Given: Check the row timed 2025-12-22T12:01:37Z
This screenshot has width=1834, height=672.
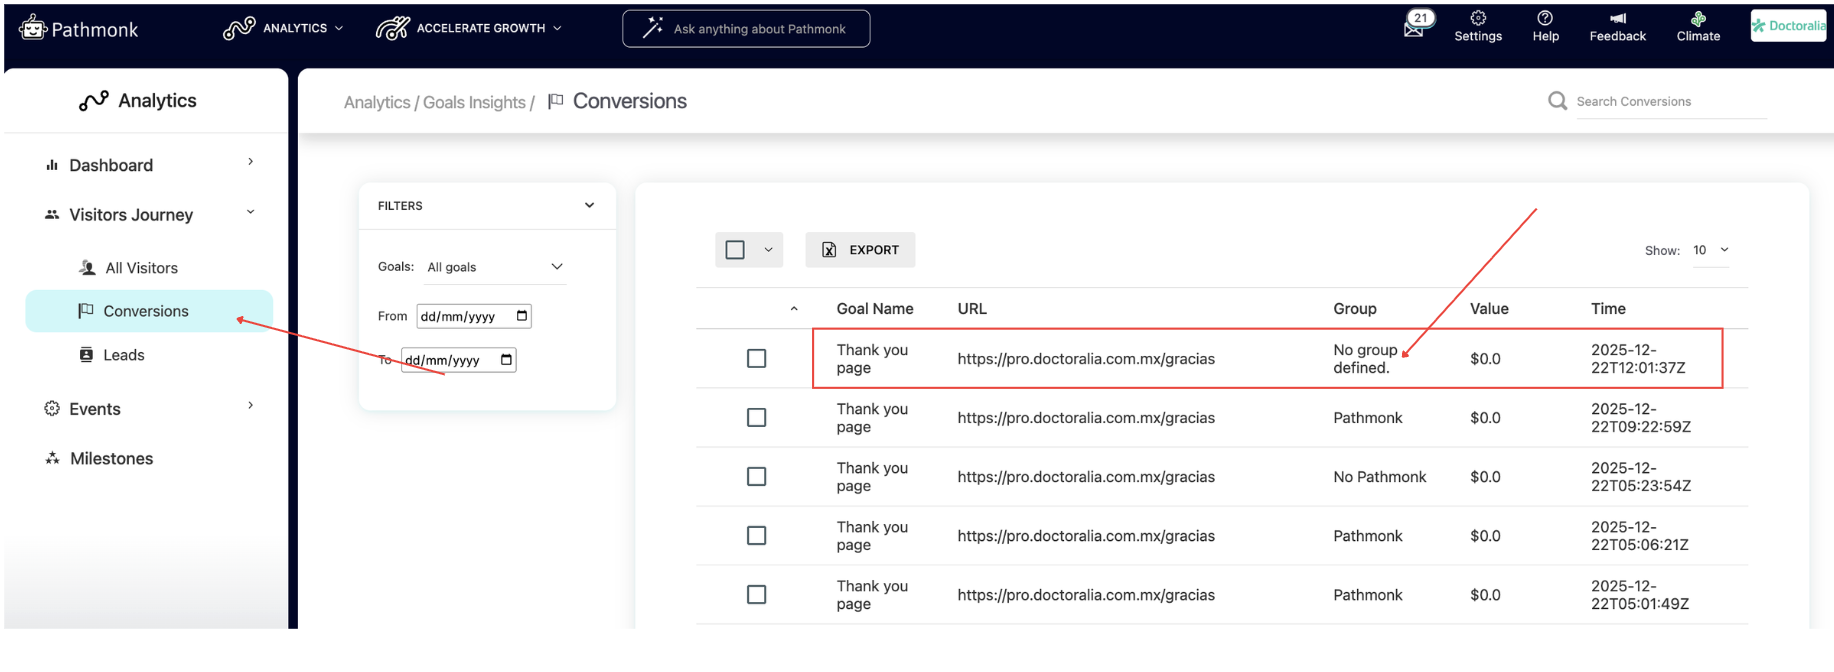Looking at the screenshot, I should [757, 358].
